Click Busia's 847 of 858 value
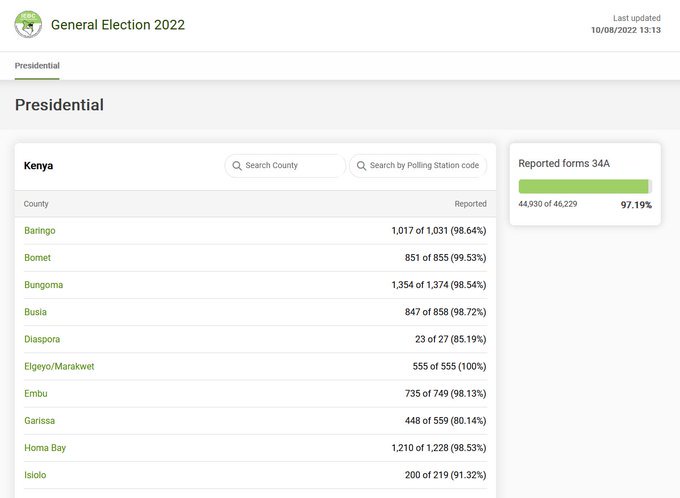680x498 pixels. pyautogui.click(x=445, y=312)
